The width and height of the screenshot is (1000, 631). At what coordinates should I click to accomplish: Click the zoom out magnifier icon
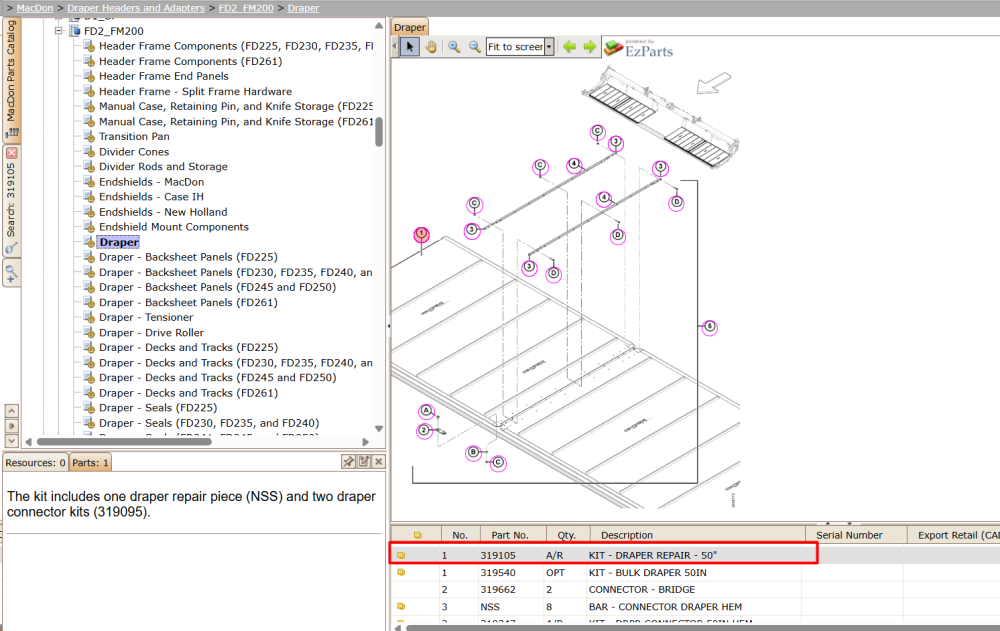(474, 47)
